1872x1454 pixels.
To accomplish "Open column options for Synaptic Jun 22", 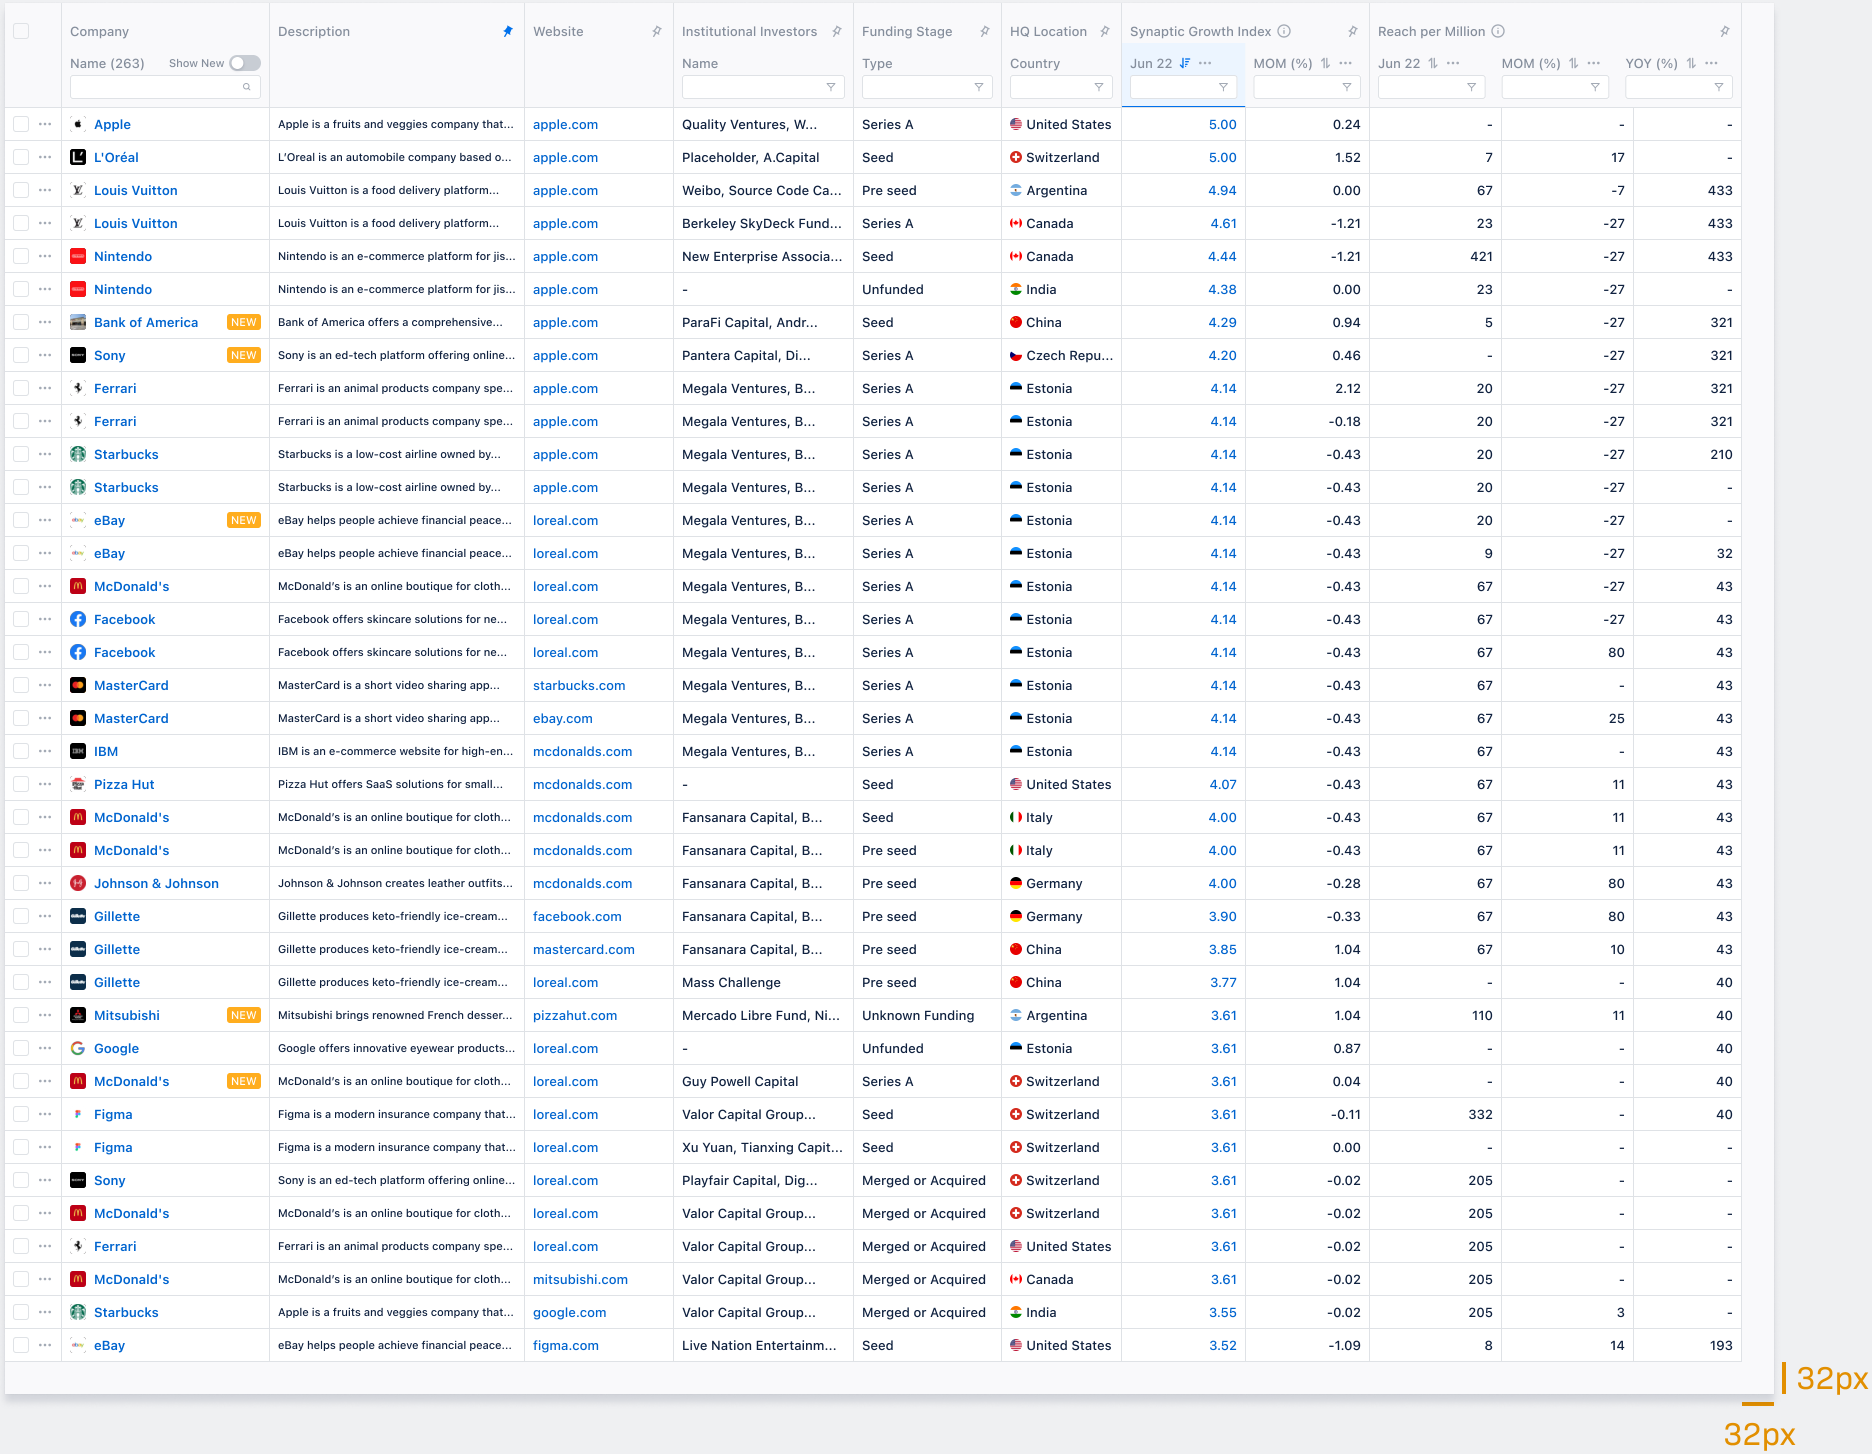I will pos(1205,63).
